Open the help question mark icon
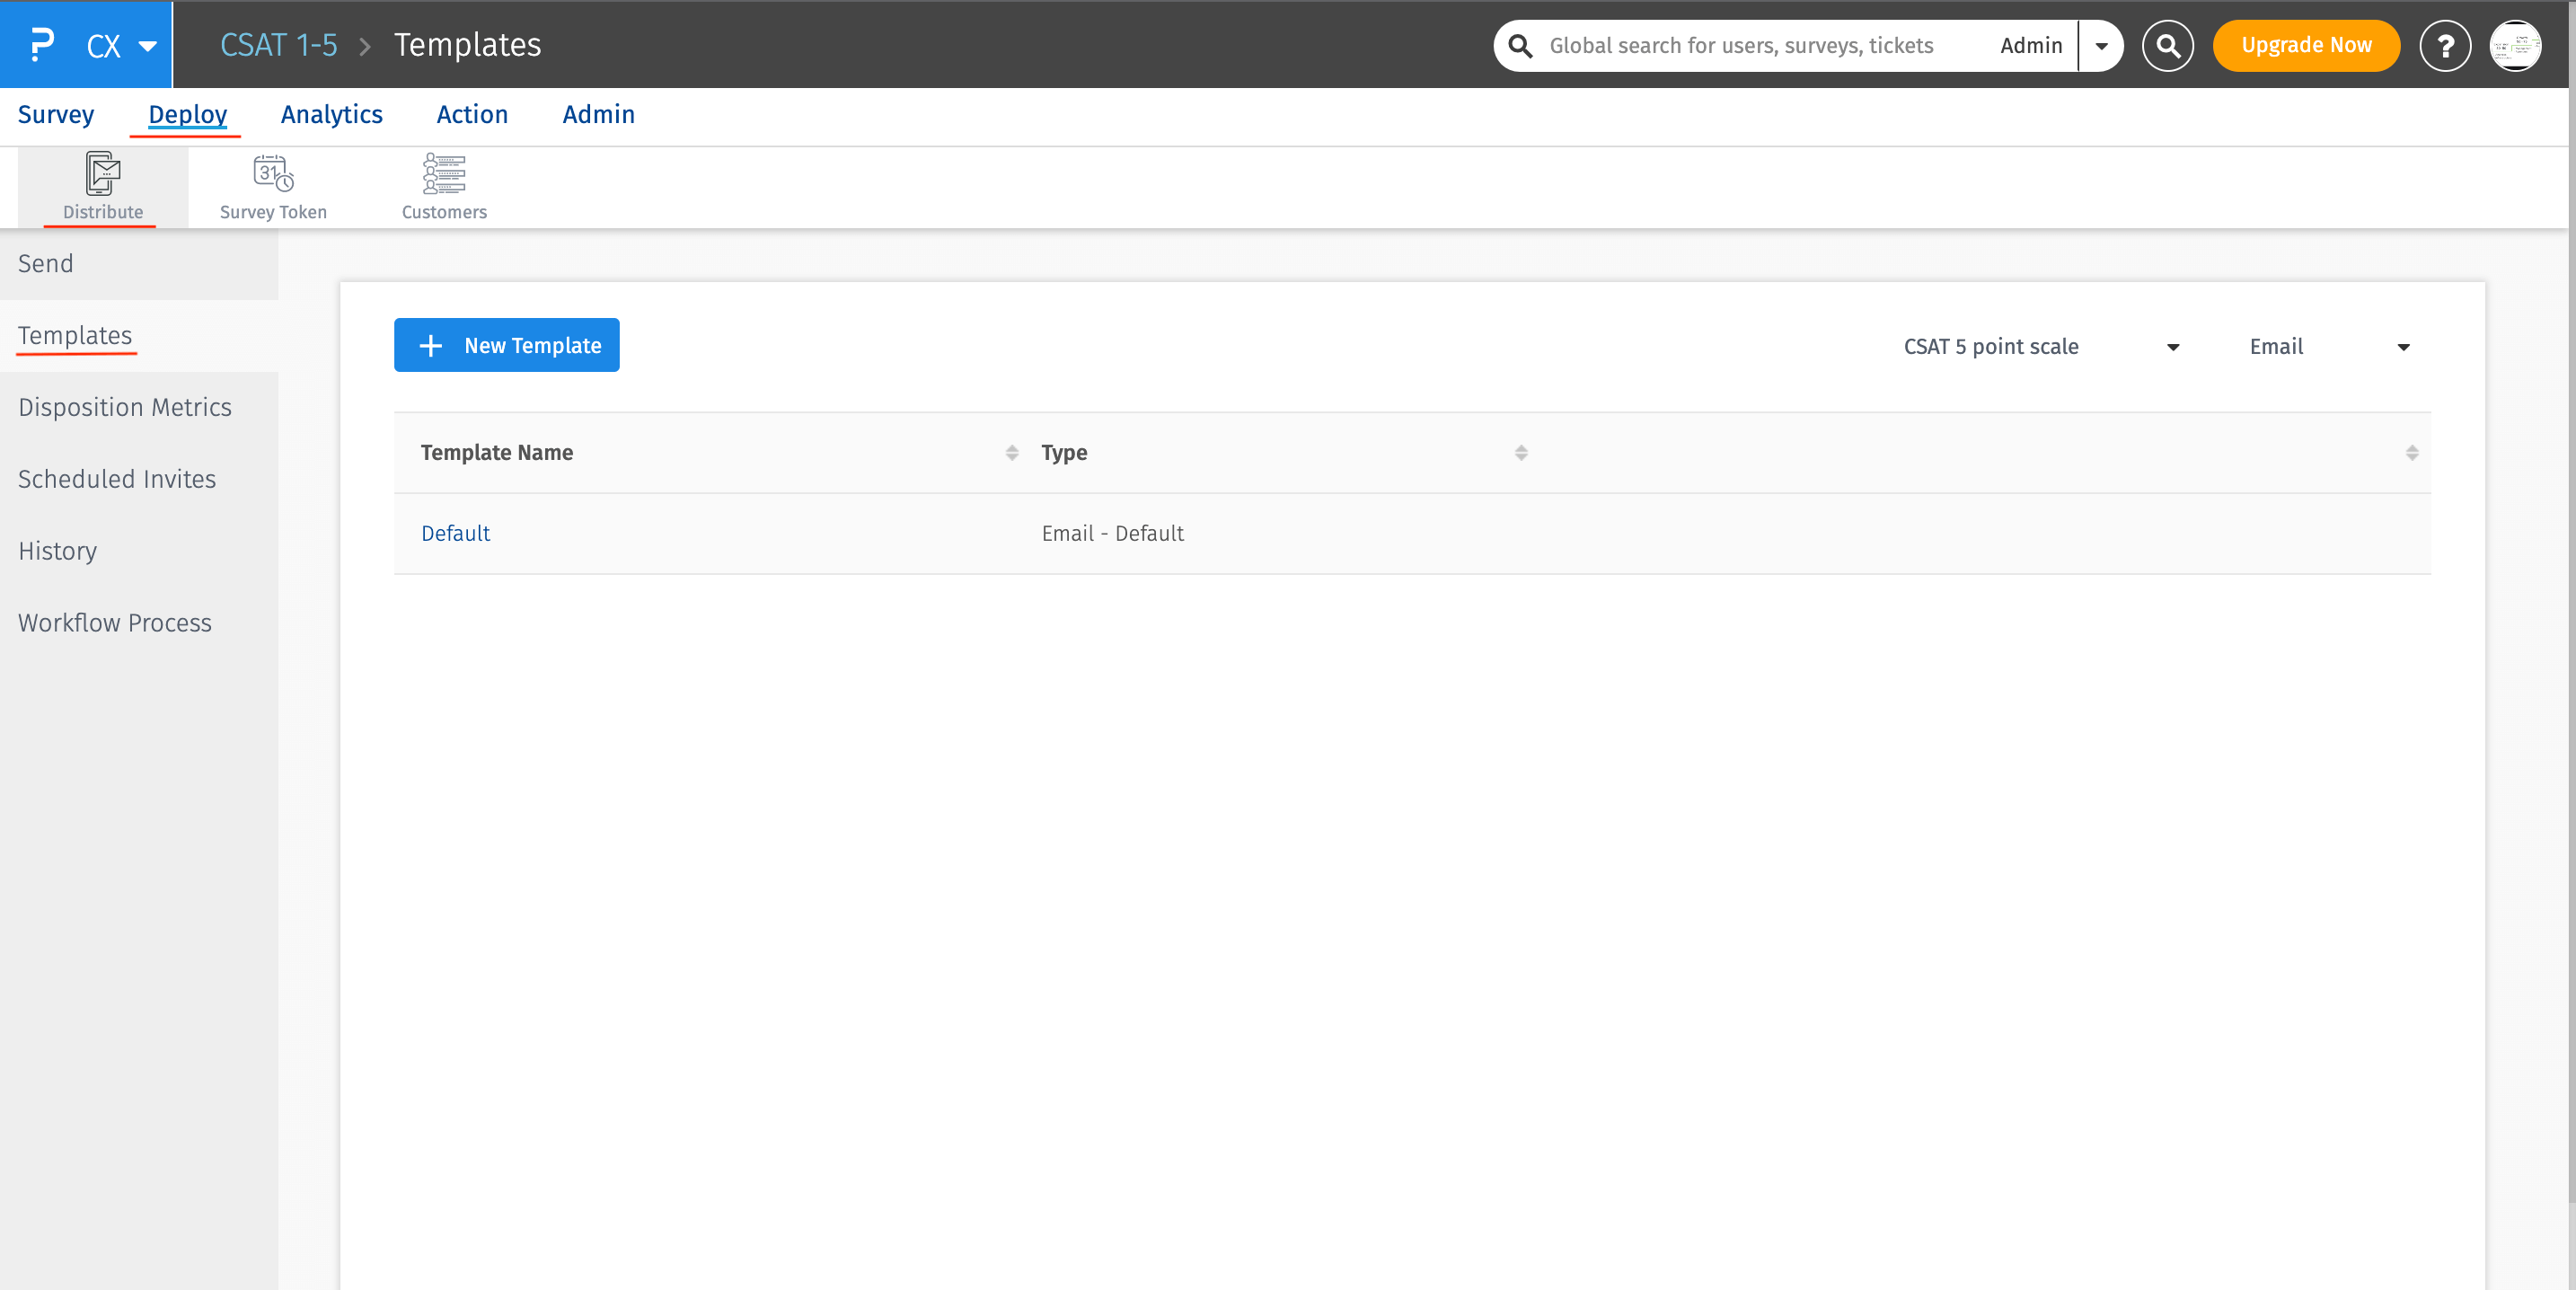 tap(2444, 46)
